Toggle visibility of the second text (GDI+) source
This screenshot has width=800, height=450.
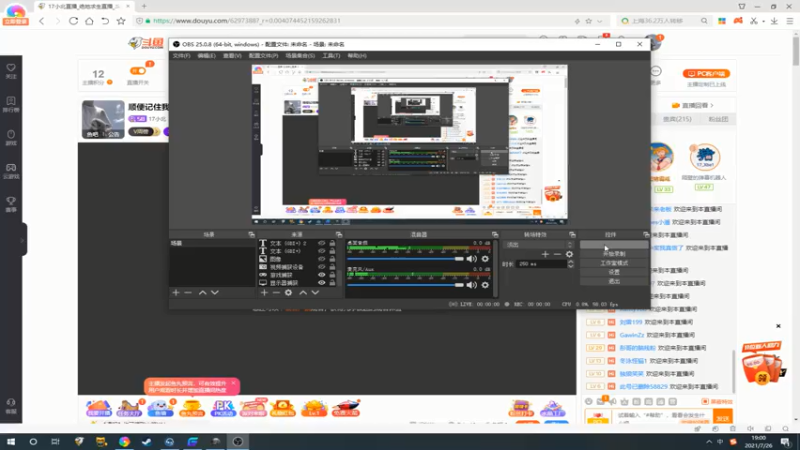321,251
